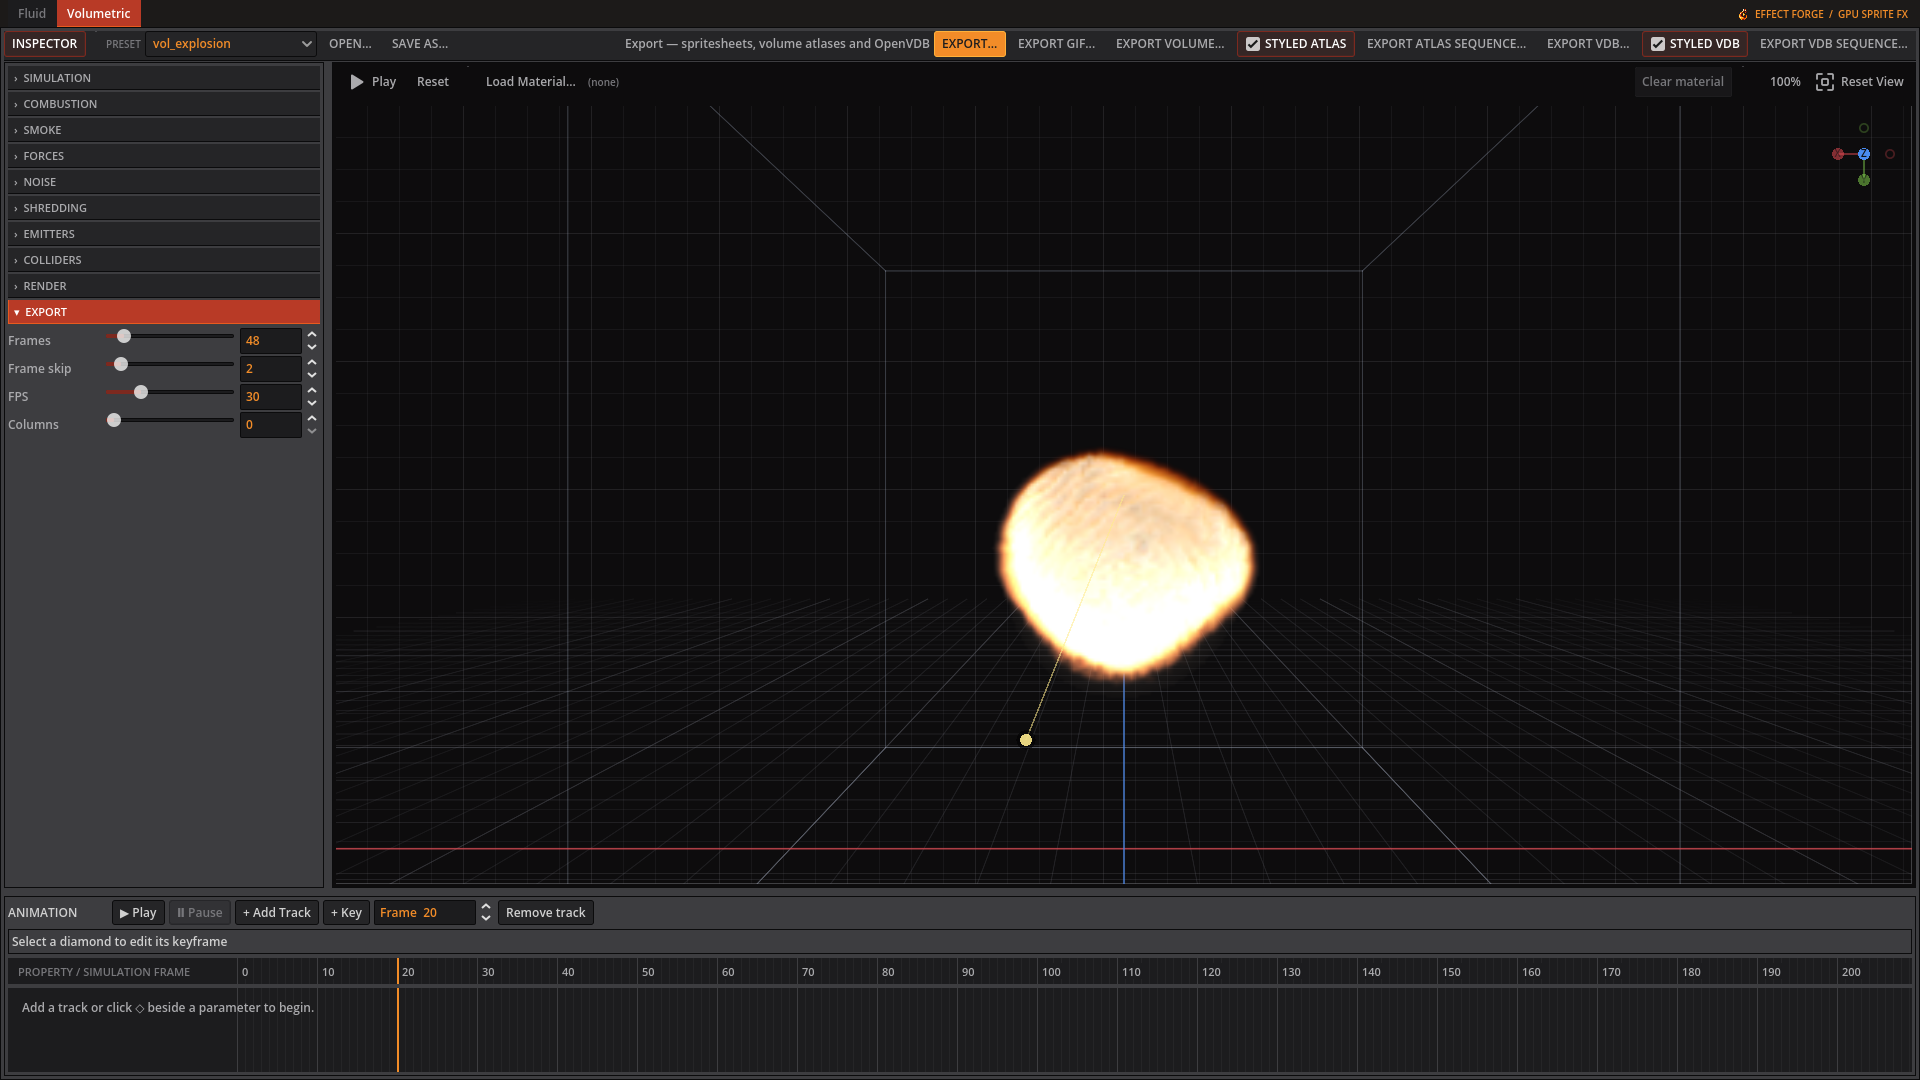Expand the Simulation section
Image resolution: width=1920 pixels, height=1080 pixels.
tap(164, 78)
